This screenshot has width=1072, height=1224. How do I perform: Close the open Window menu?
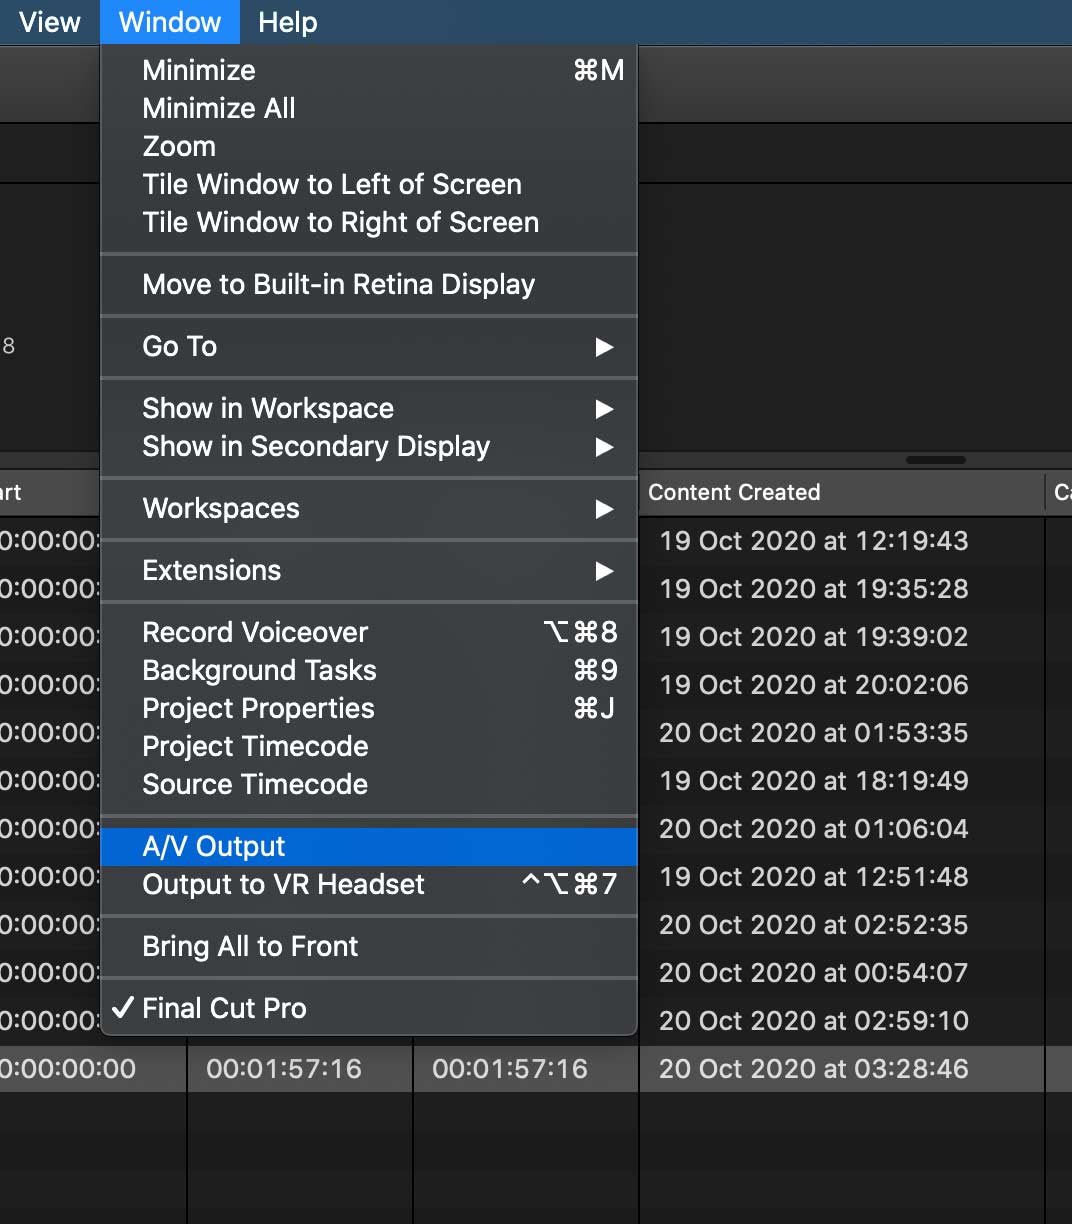(169, 22)
